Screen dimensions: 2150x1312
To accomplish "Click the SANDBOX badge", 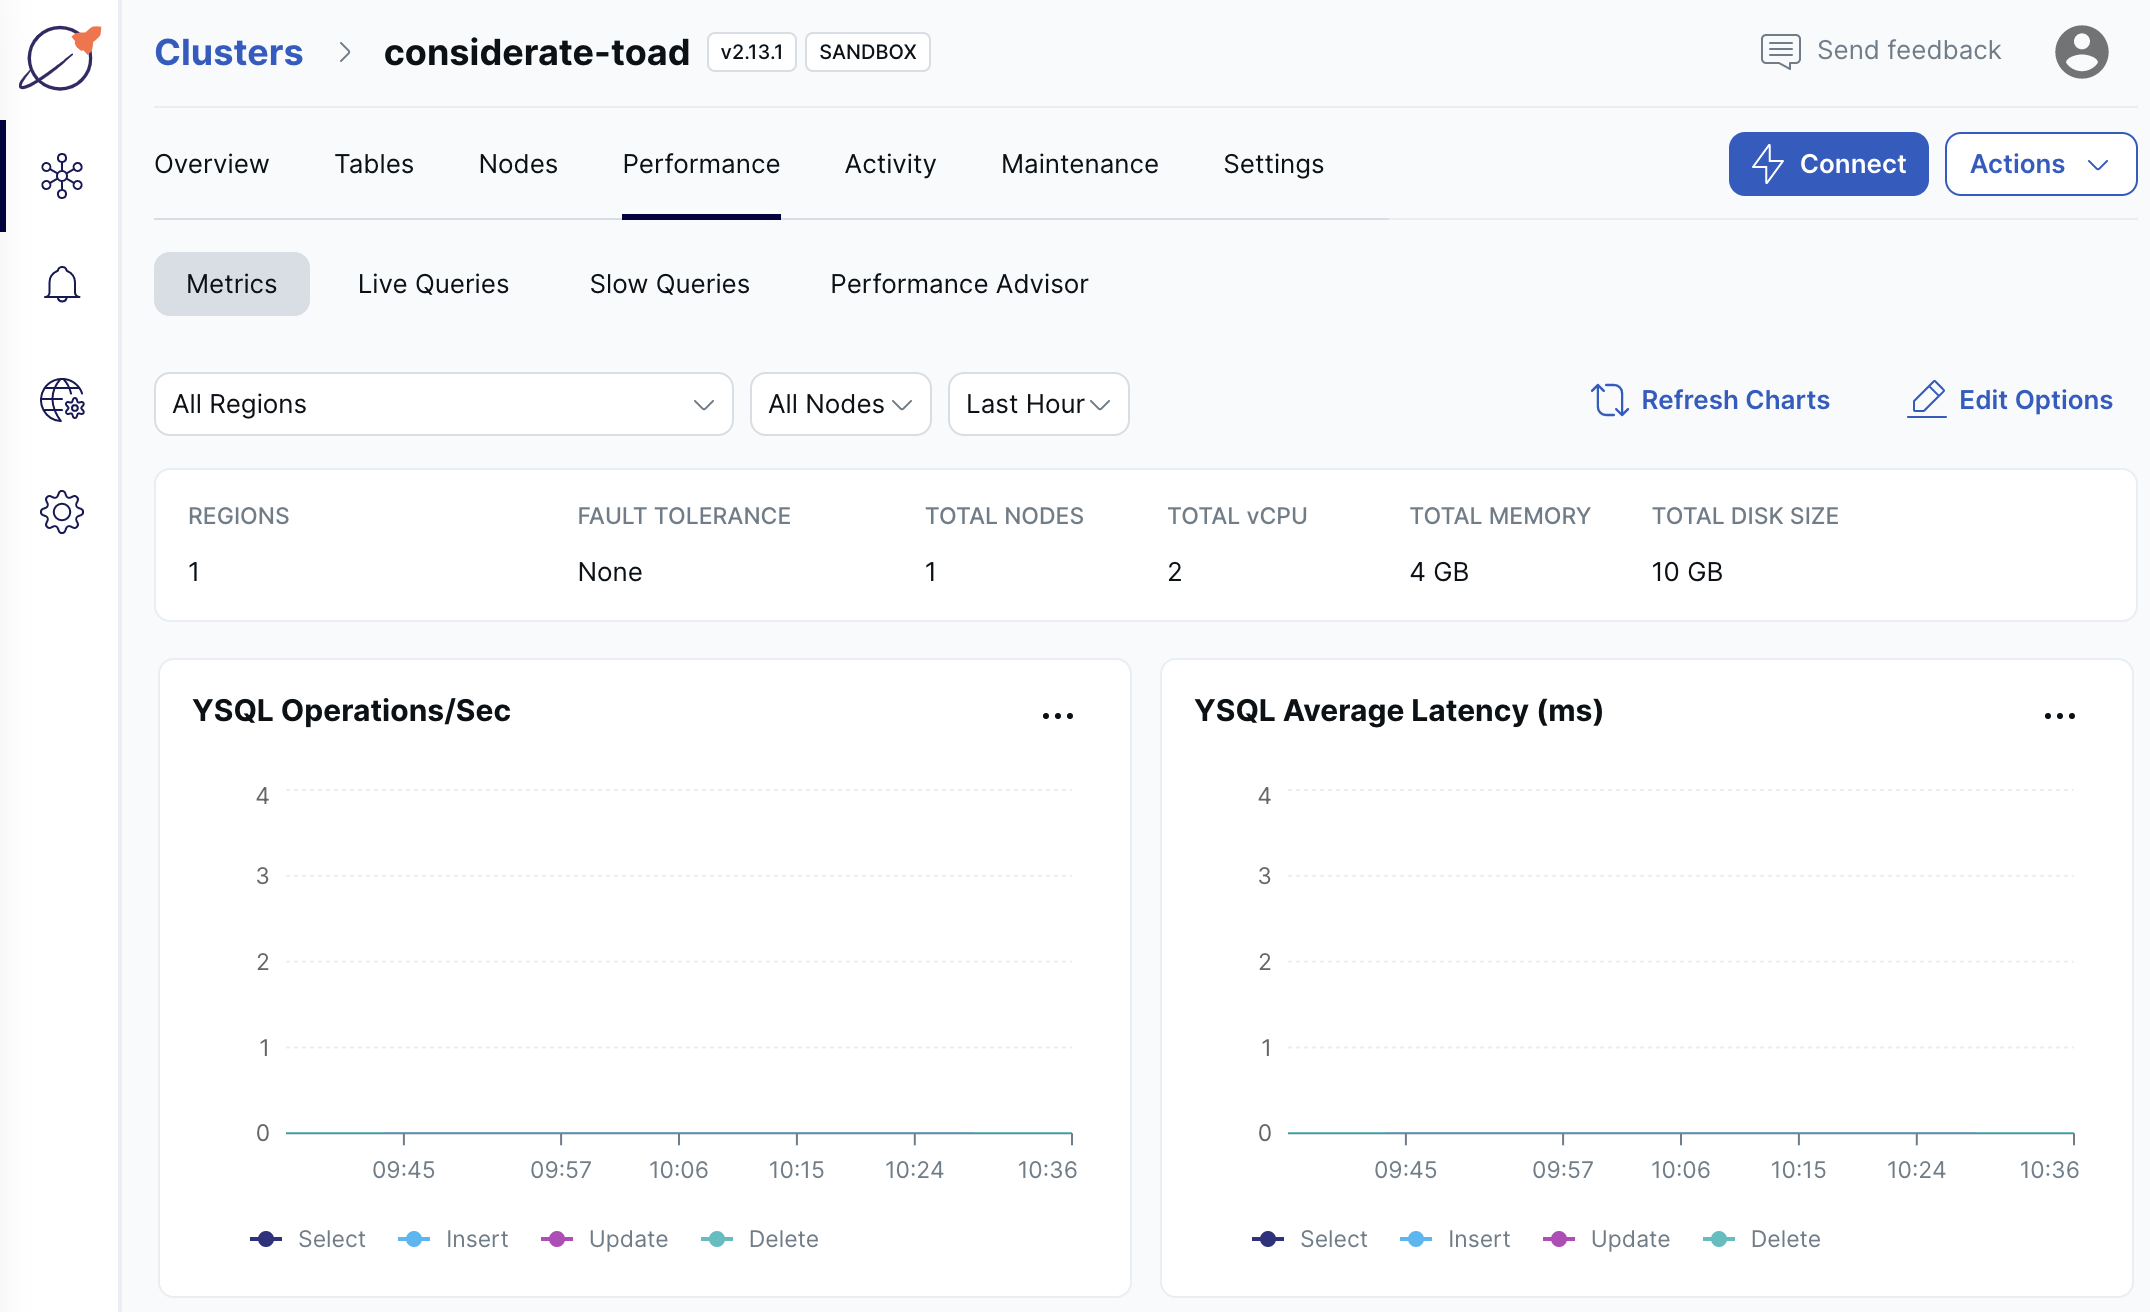I will pyautogui.click(x=868, y=52).
